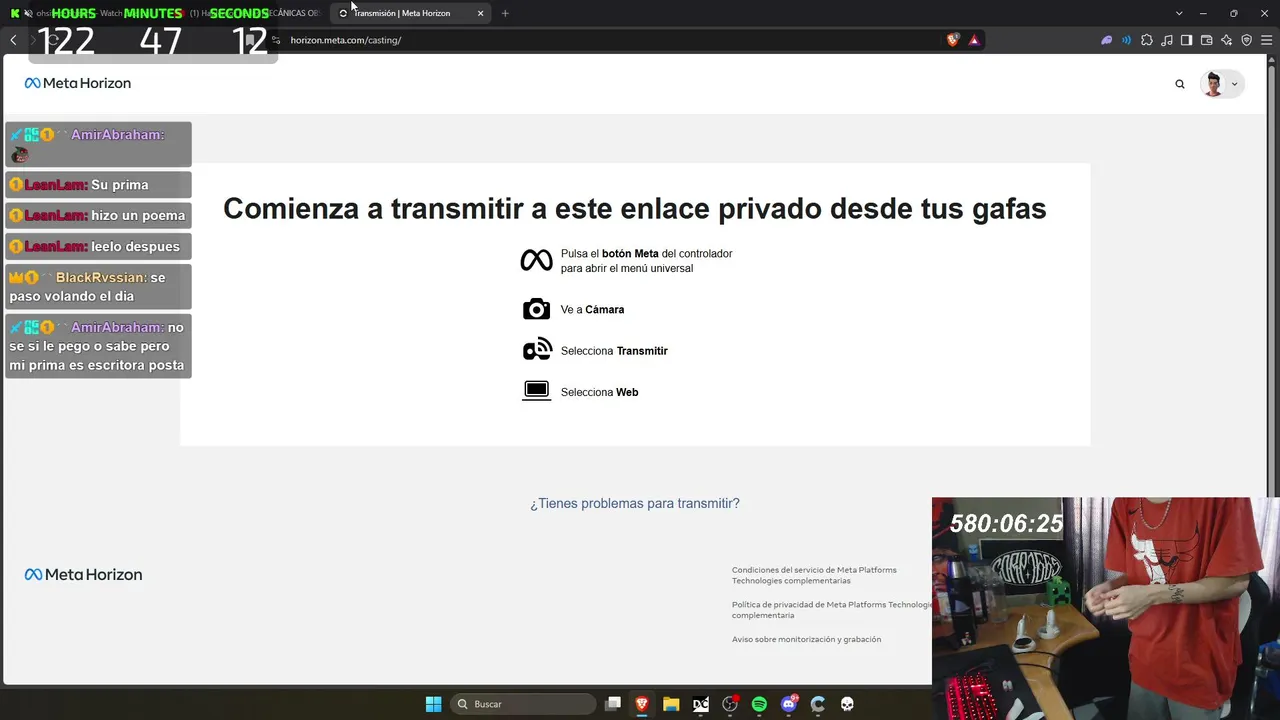Open Condiciones del servicio de Meta Platforms link
Image resolution: width=1280 pixels, height=720 pixels.
click(x=814, y=575)
